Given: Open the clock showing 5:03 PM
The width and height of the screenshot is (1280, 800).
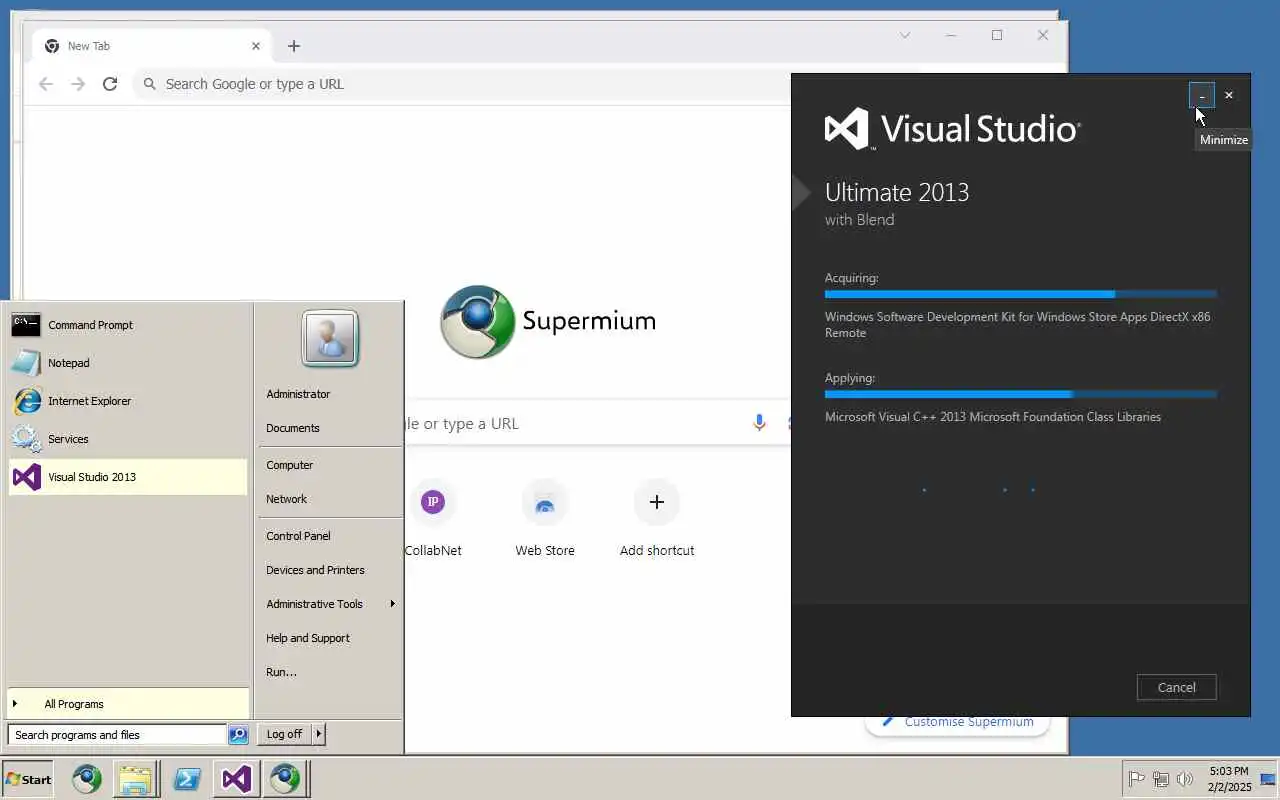Looking at the screenshot, I should pos(1228,779).
